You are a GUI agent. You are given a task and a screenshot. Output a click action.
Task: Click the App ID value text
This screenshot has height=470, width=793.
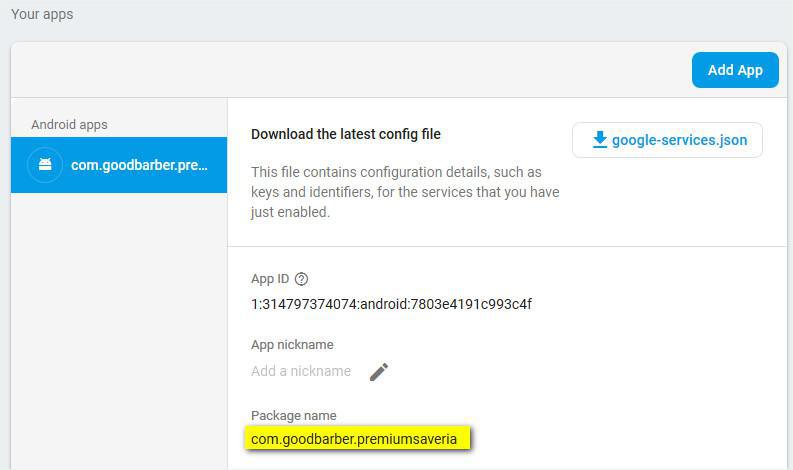391,304
